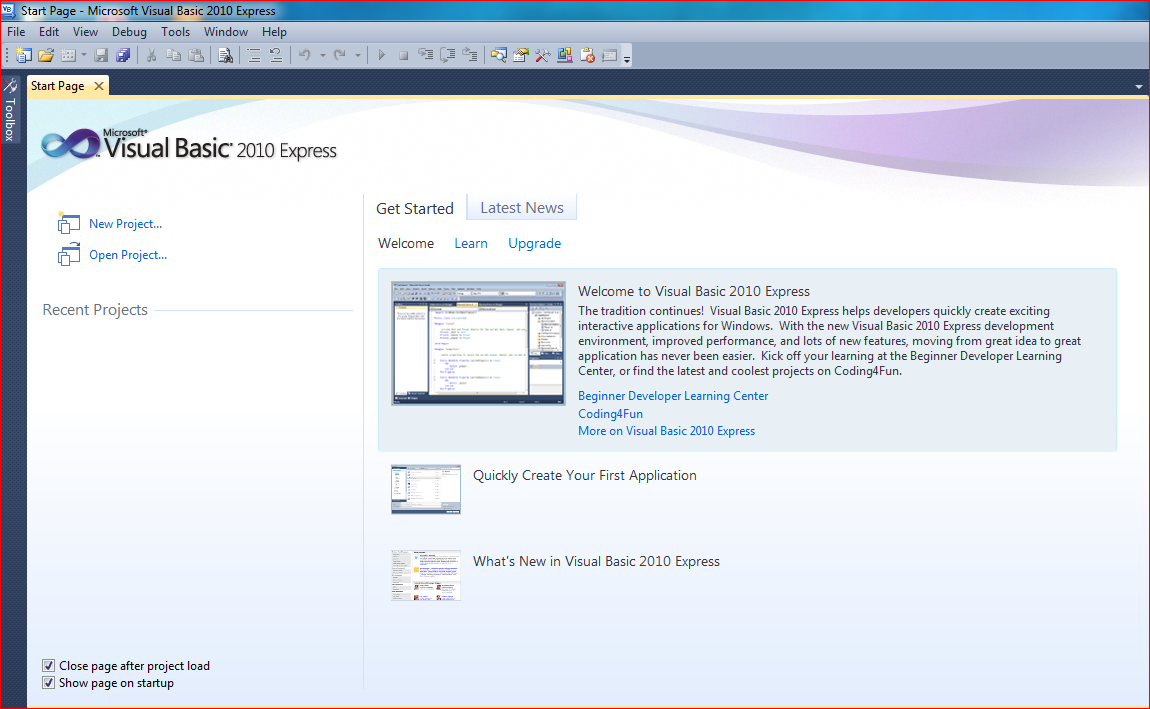The image size is (1150, 709).
Task: Close the Start Page tab
Action: coord(99,86)
